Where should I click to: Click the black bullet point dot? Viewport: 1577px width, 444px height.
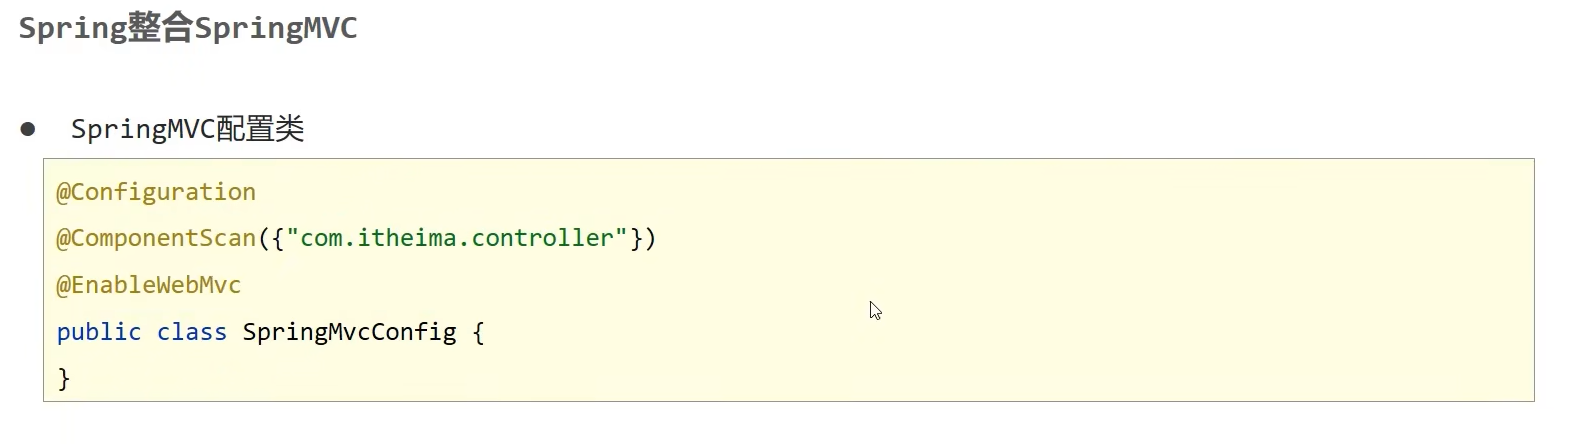(28, 129)
